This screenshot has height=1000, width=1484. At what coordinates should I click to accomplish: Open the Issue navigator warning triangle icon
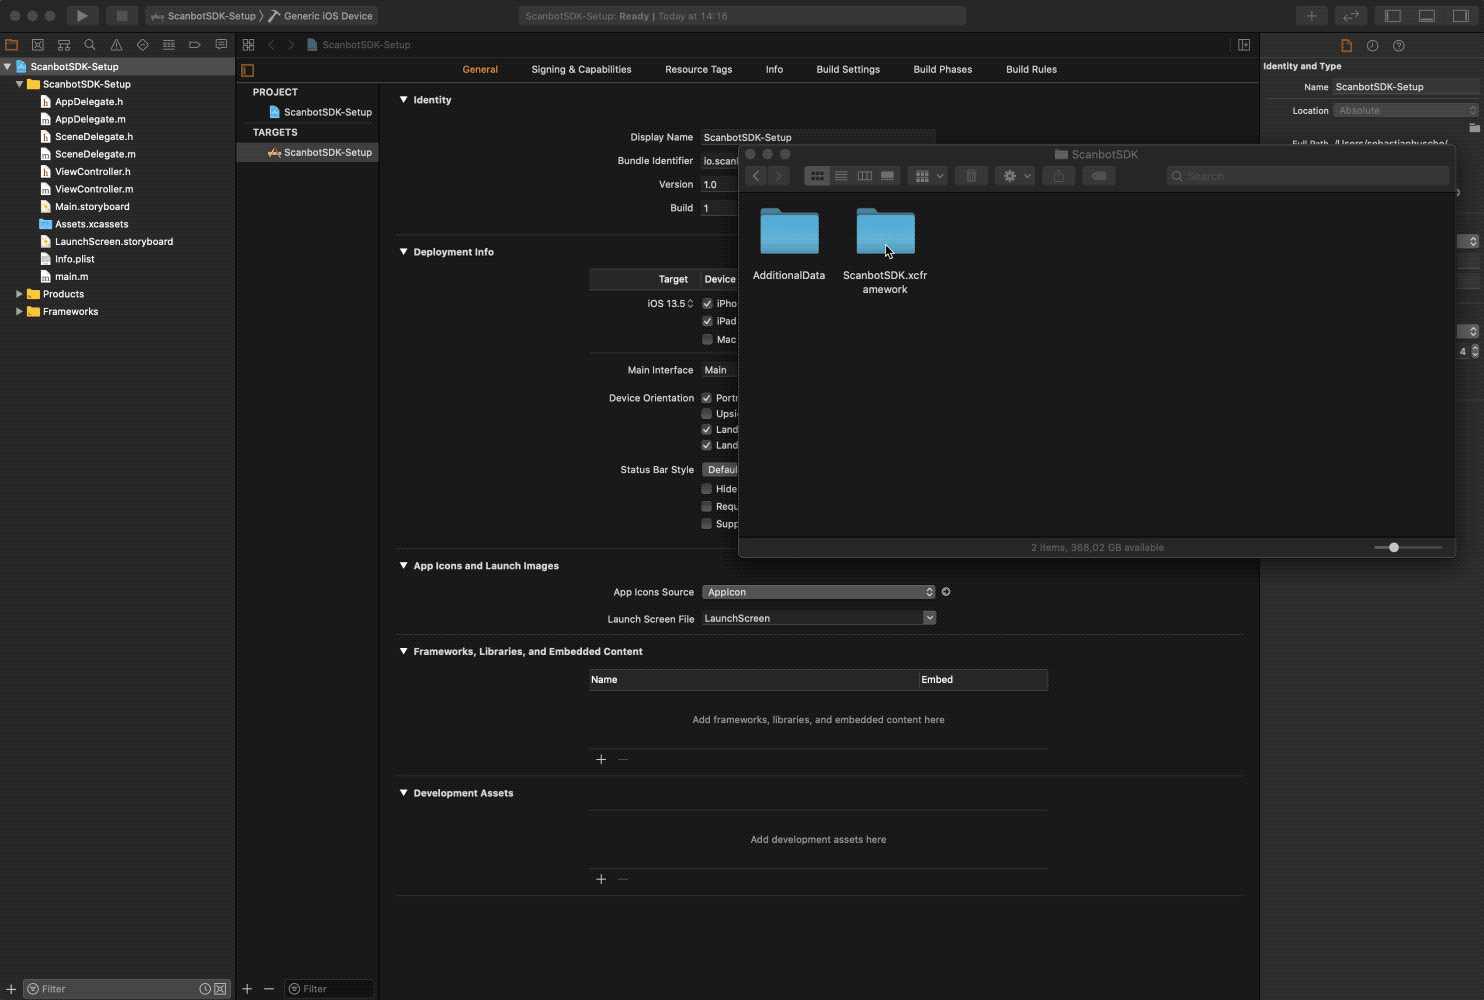tap(115, 44)
